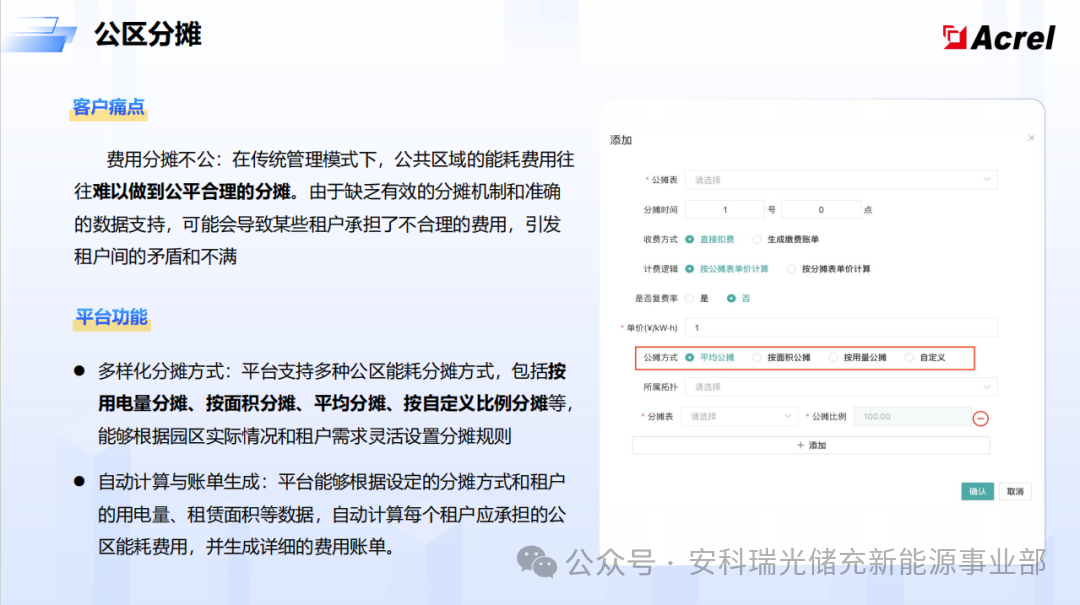Confirm with the 确认 button

coord(977,491)
